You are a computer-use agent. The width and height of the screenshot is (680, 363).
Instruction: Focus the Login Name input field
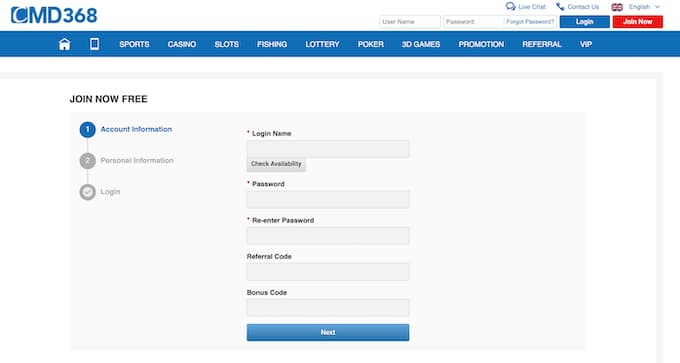[328, 149]
